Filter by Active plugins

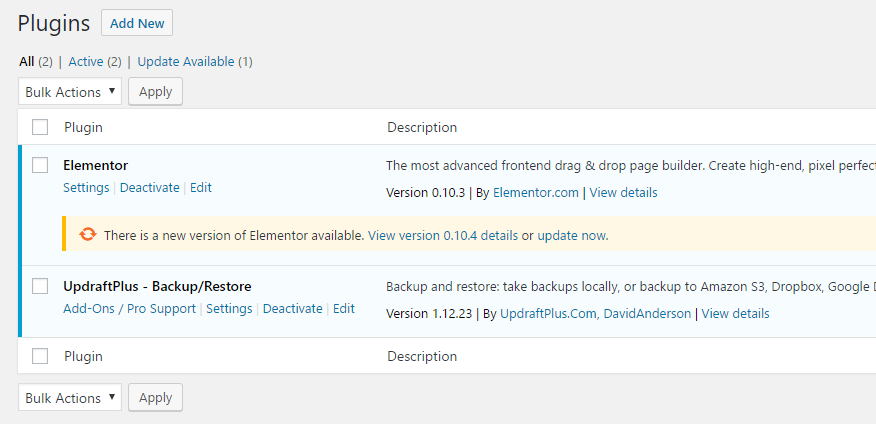(x=85, y=61)
